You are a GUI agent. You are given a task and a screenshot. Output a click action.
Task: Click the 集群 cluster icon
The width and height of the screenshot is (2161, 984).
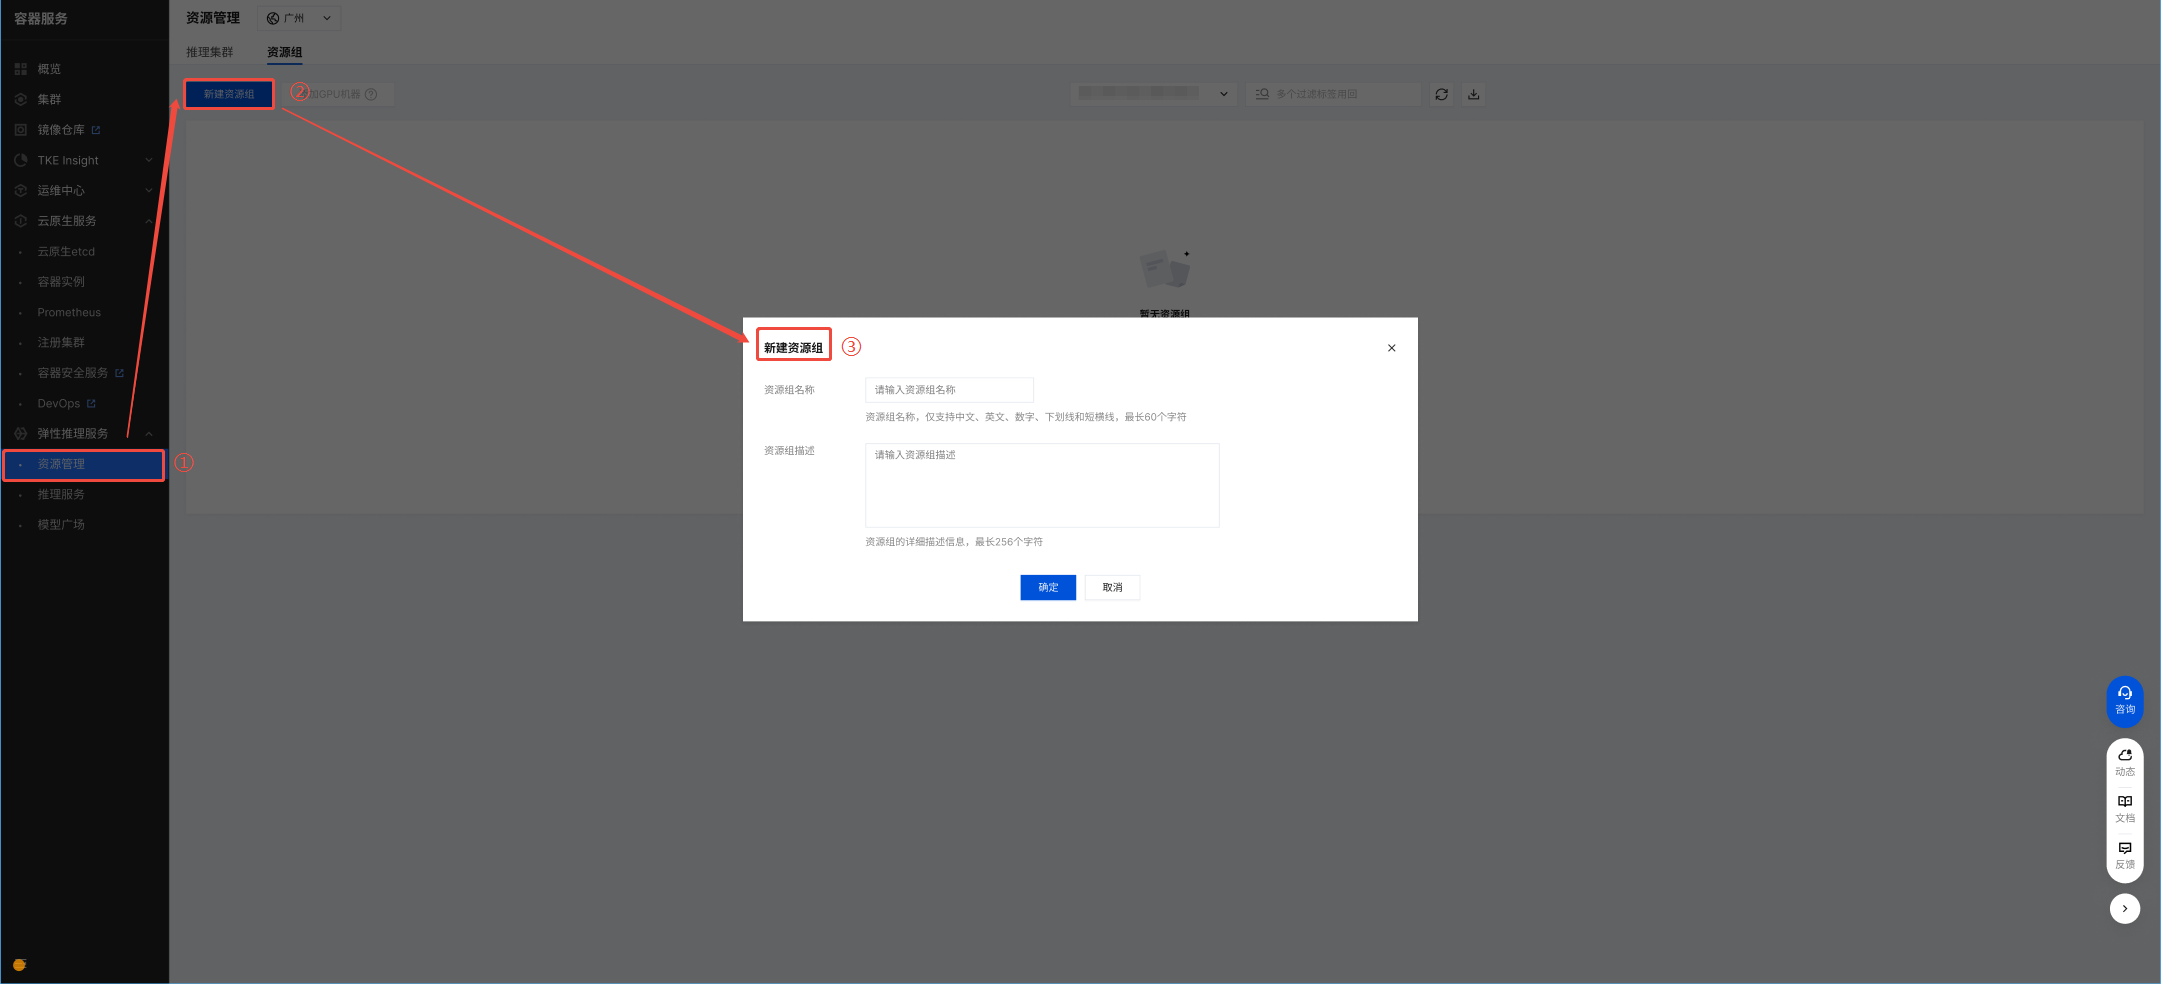(x=20, y=99)
